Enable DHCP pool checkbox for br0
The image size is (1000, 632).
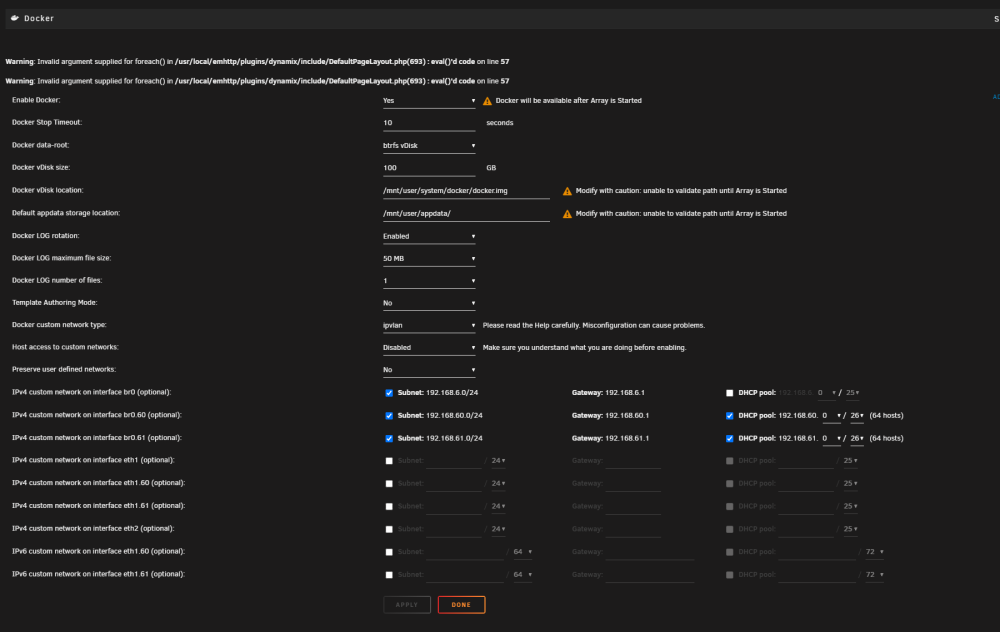pos(730,393)
